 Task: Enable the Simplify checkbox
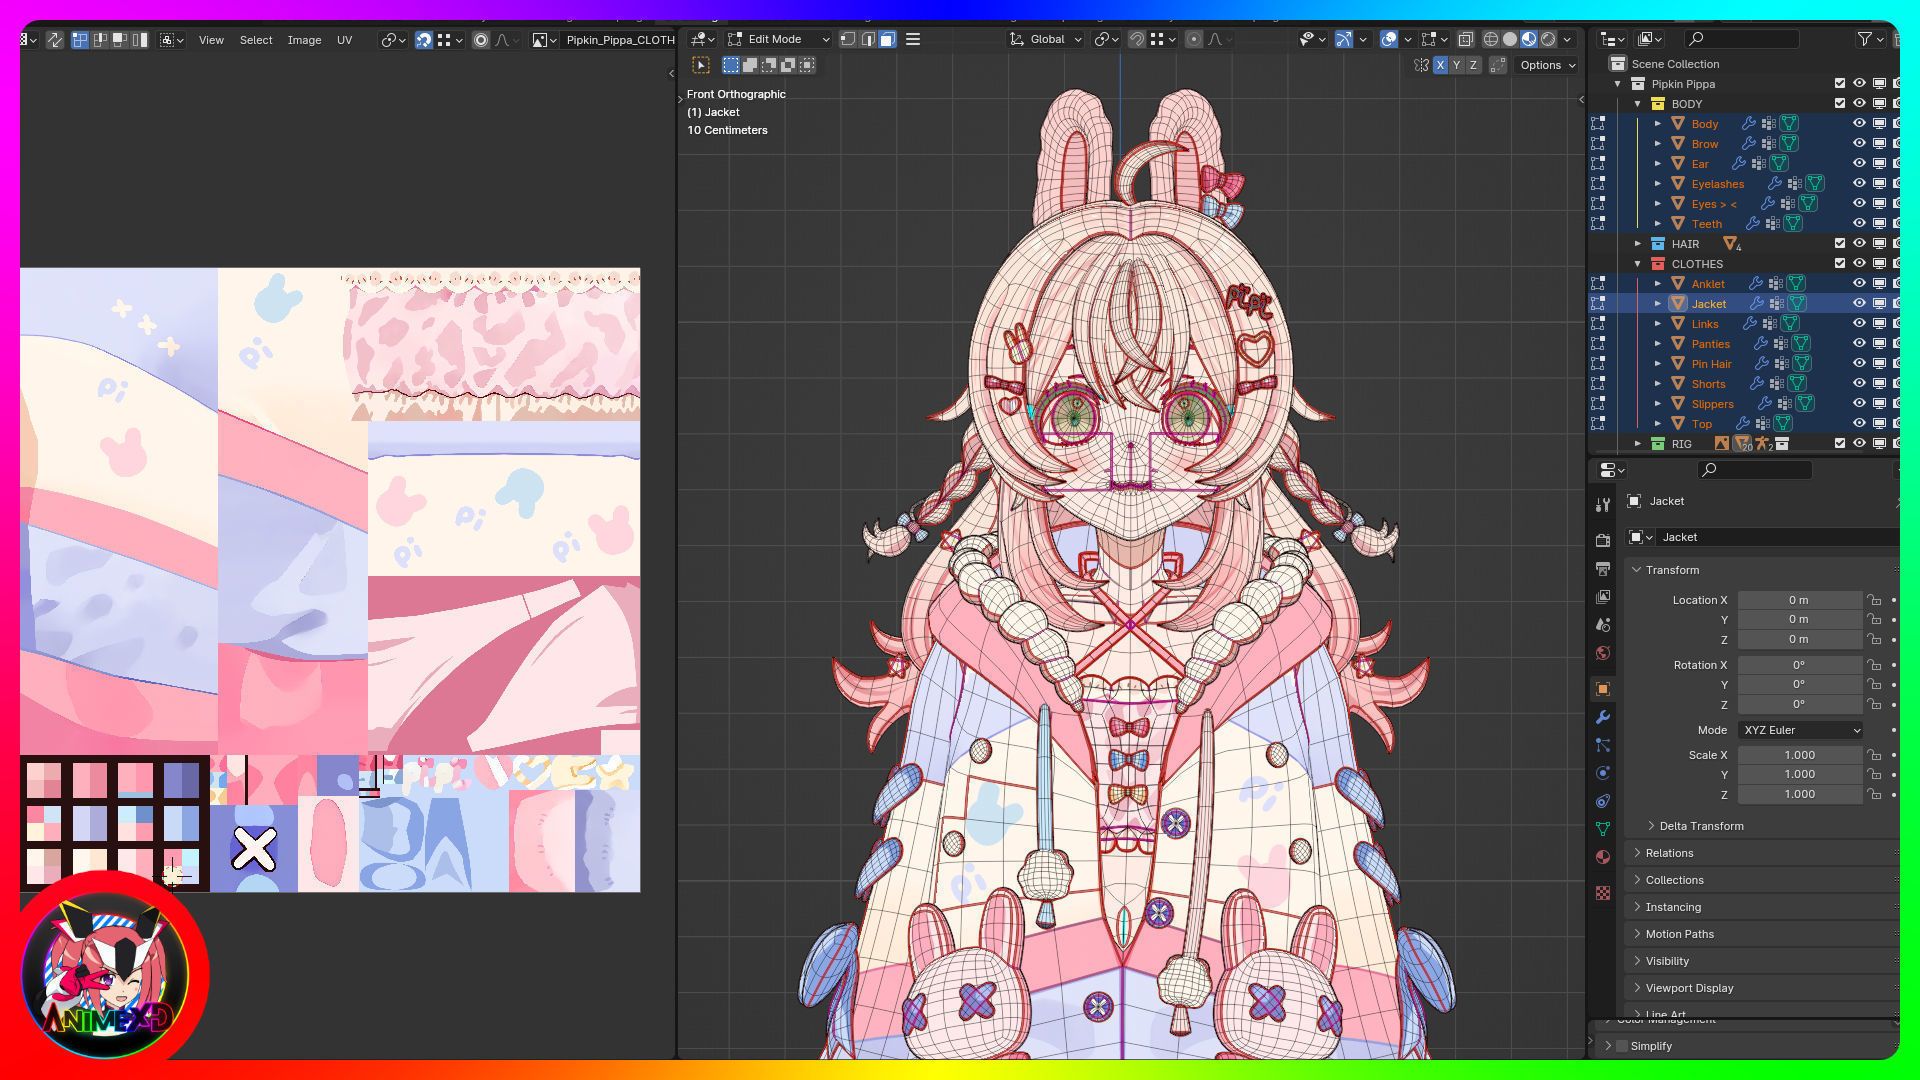(x=1622, y=1046)
